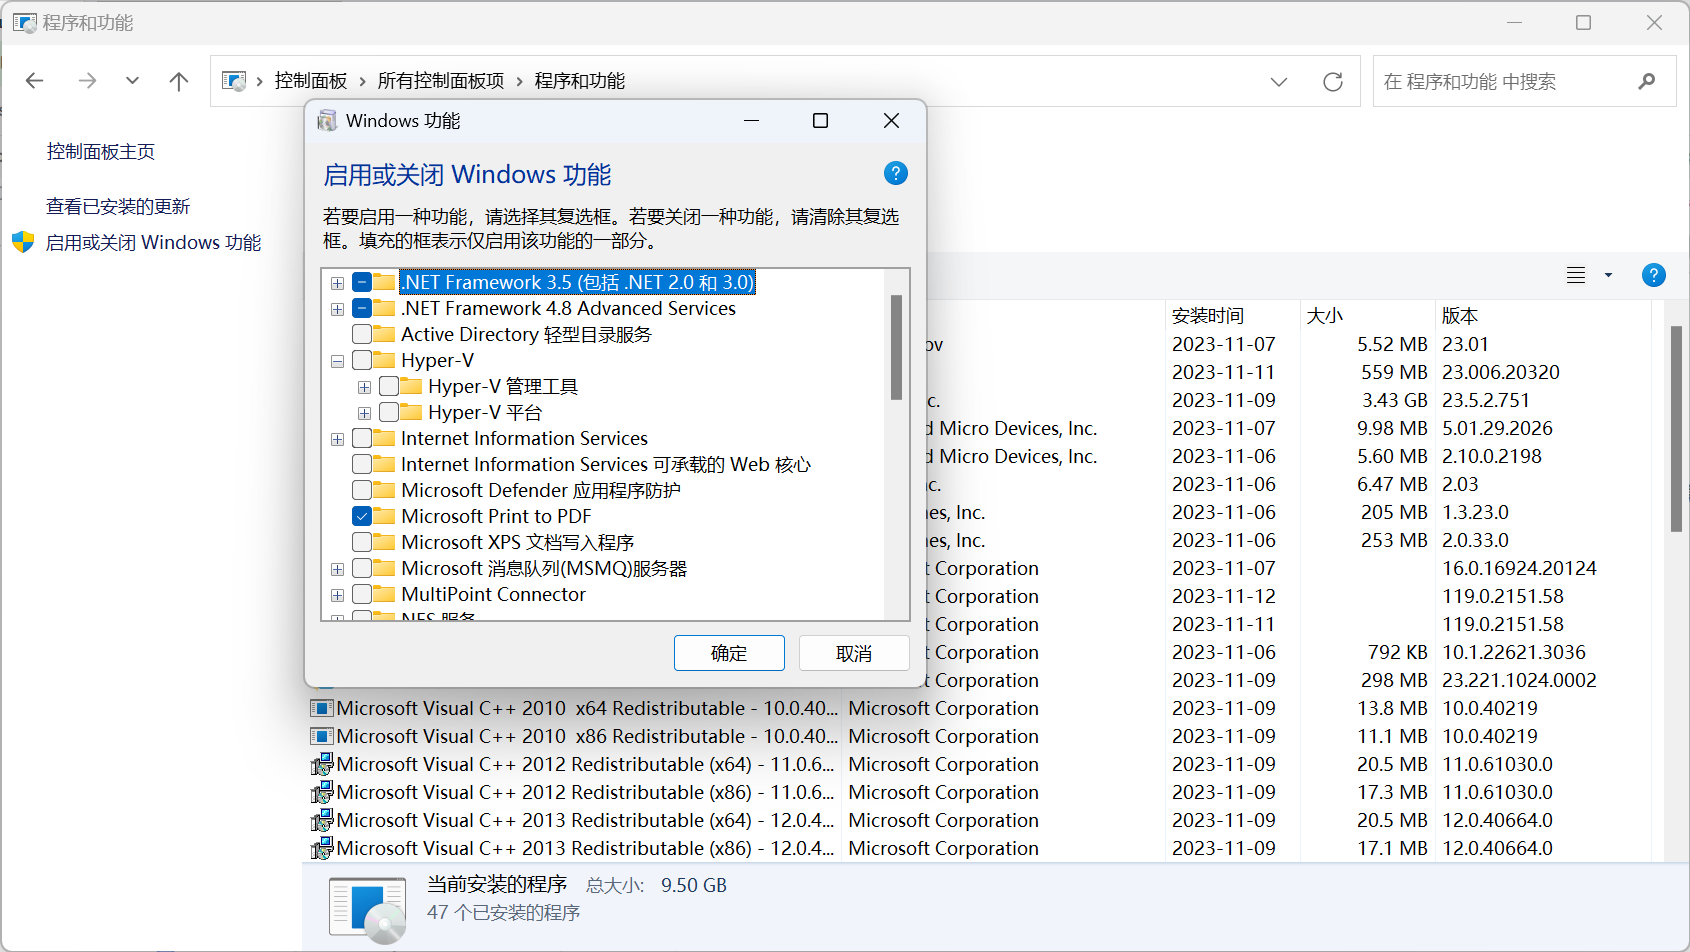Click the back navigation arrow
This screenshot has height=952, width=1690.
[x=34, y=81]
